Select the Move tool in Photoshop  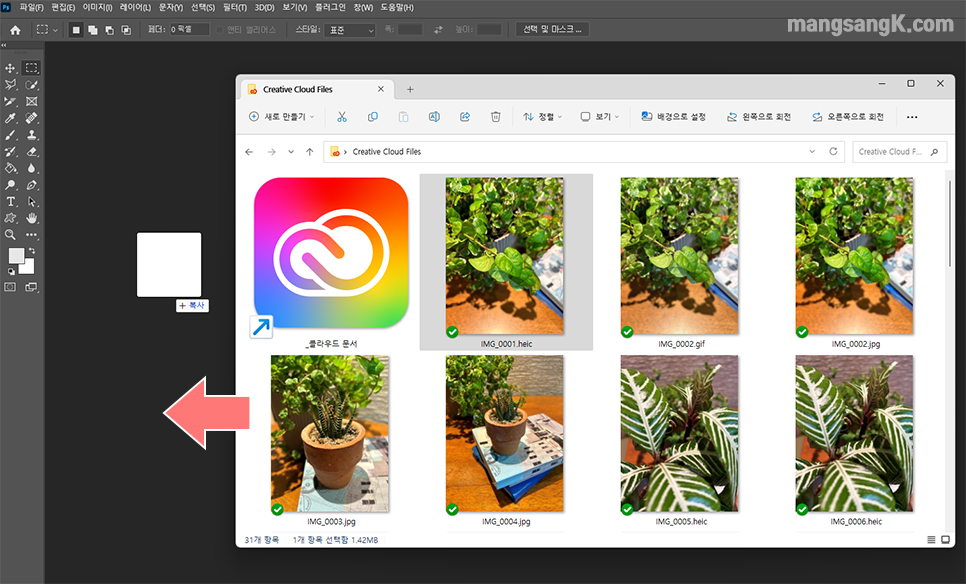tap(10, 68)
